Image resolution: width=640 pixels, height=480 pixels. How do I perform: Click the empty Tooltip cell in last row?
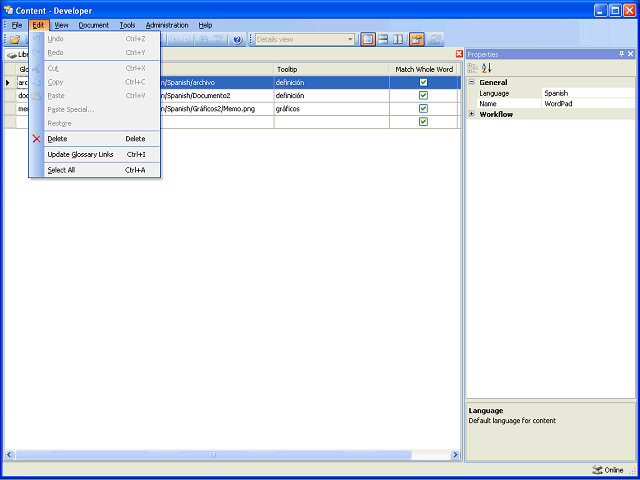[331, 122]
